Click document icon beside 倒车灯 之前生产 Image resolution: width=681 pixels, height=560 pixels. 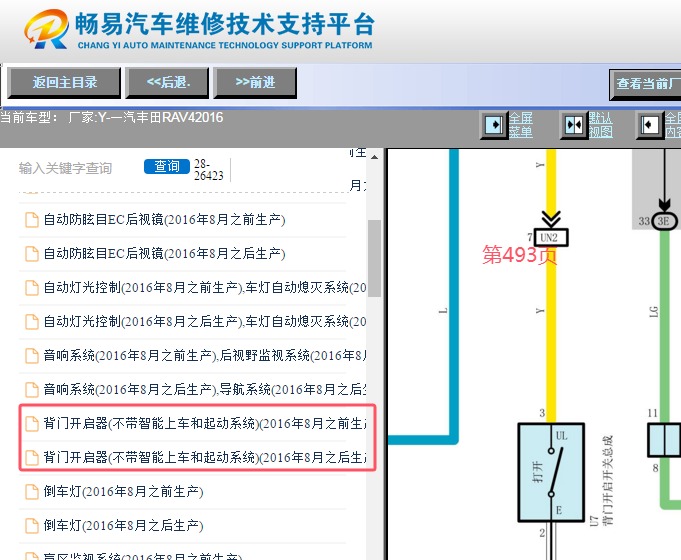click(x=31, y=492)
